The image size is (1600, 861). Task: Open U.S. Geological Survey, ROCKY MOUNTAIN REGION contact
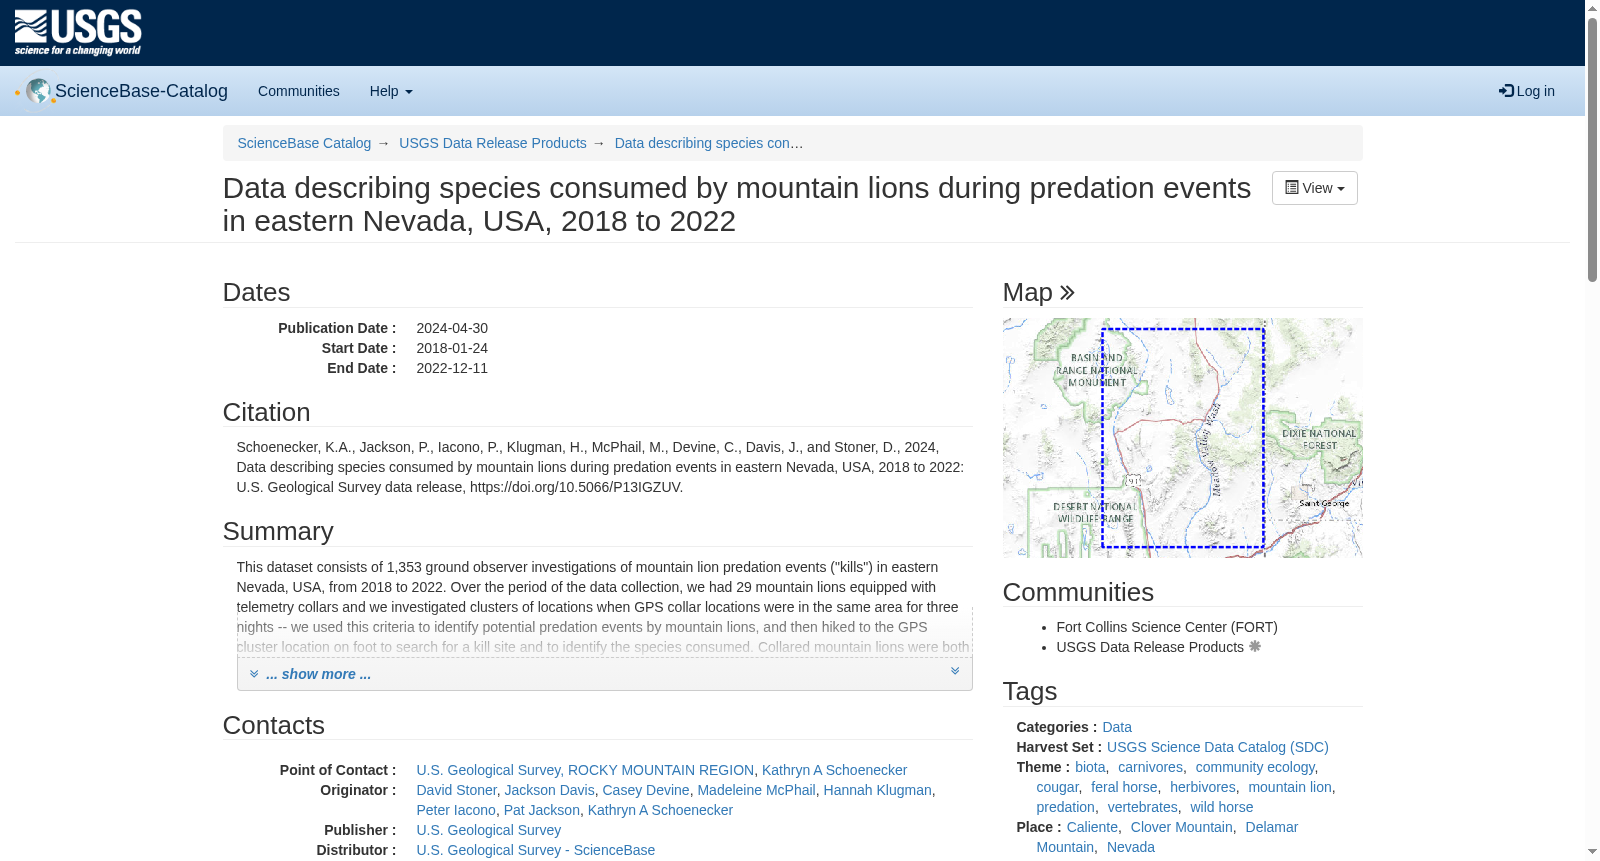pyautogui.click(x=585, y=770)
